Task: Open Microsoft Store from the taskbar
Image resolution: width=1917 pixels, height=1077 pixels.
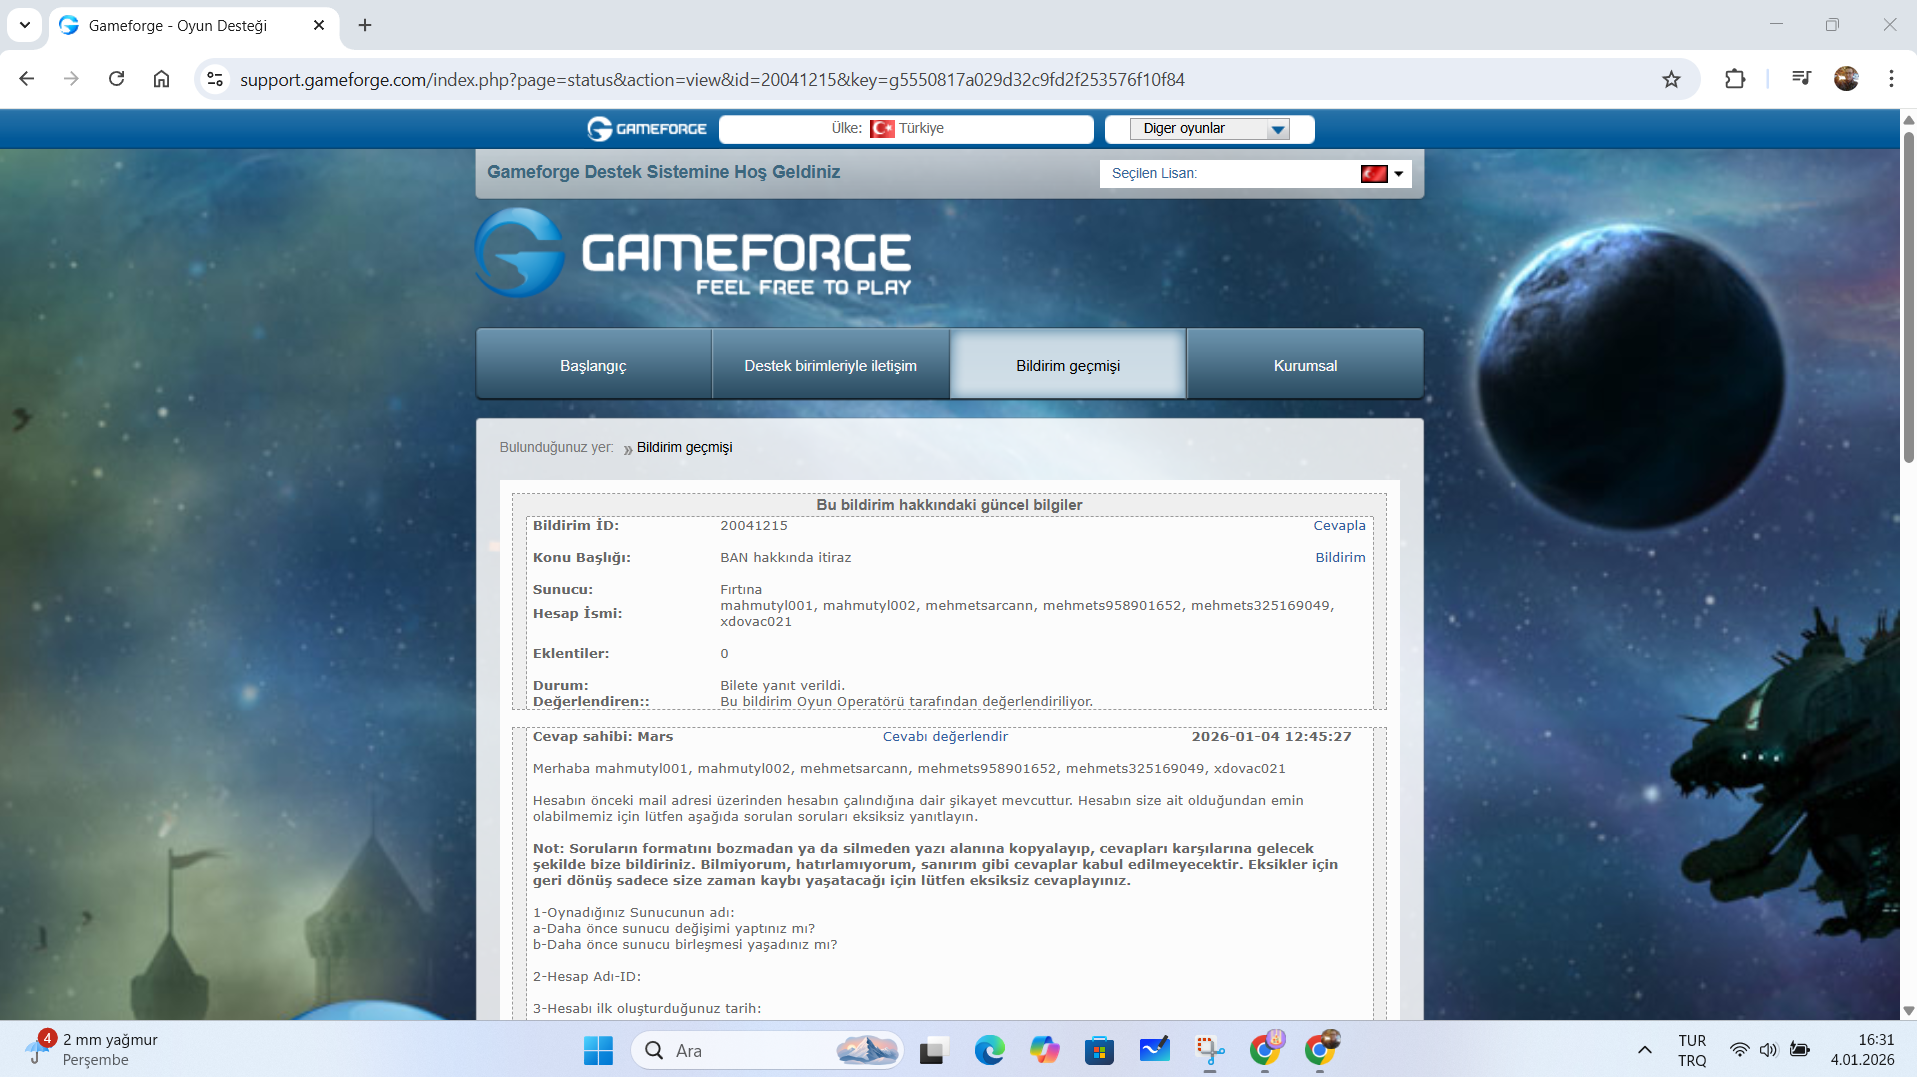Action: pyautogui.click(x=1099, y=1050)
